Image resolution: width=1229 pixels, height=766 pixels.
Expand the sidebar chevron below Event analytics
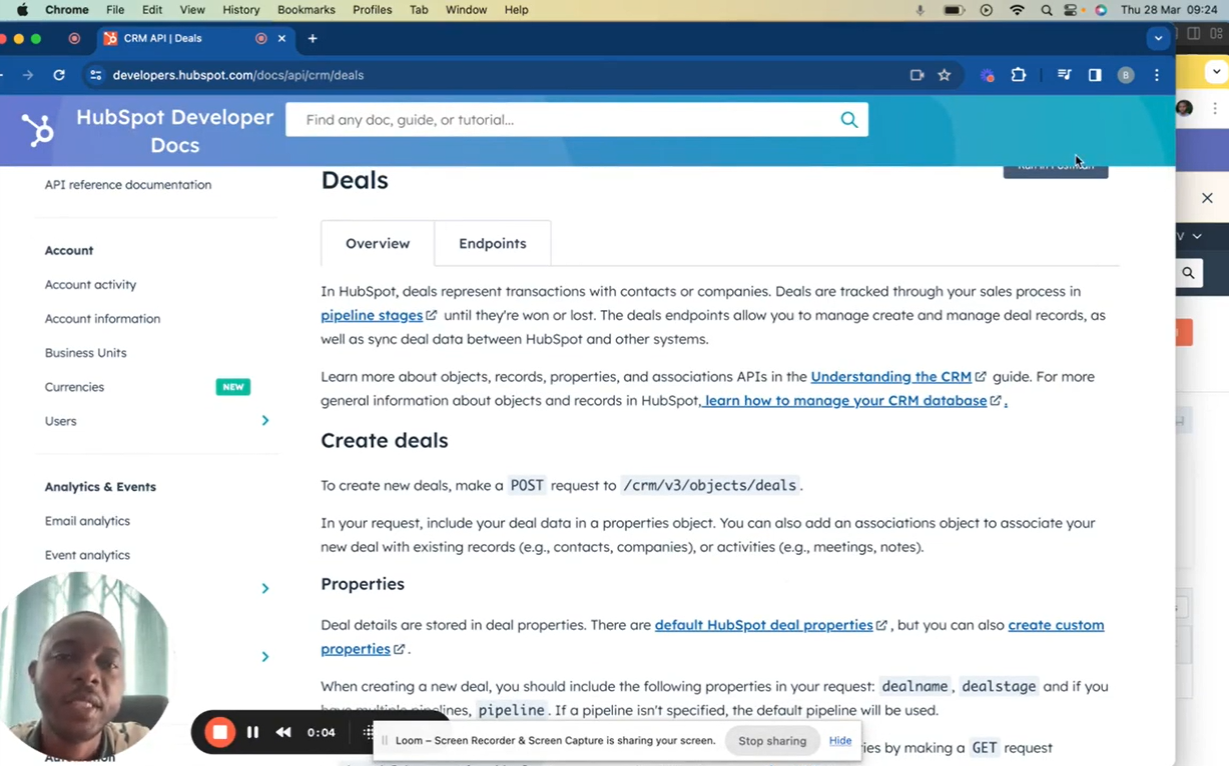265,588
